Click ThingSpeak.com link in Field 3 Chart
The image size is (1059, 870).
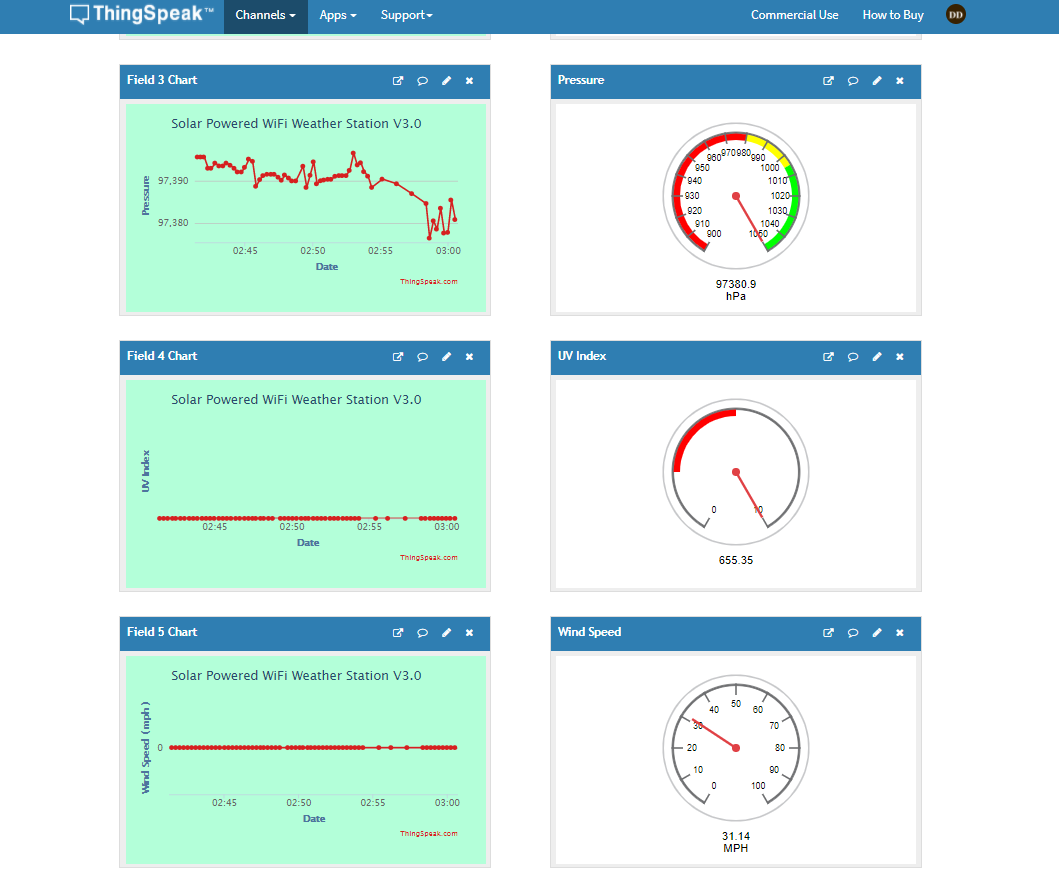(x=428, y=282)
